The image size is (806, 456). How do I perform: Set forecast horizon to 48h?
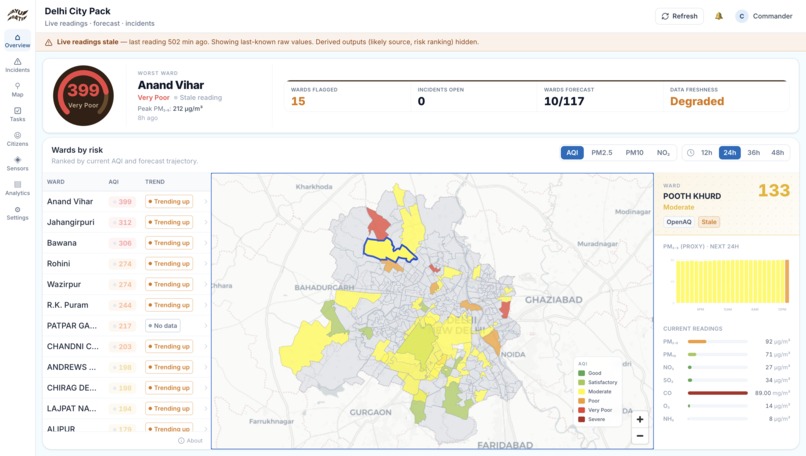click(777, 153)
